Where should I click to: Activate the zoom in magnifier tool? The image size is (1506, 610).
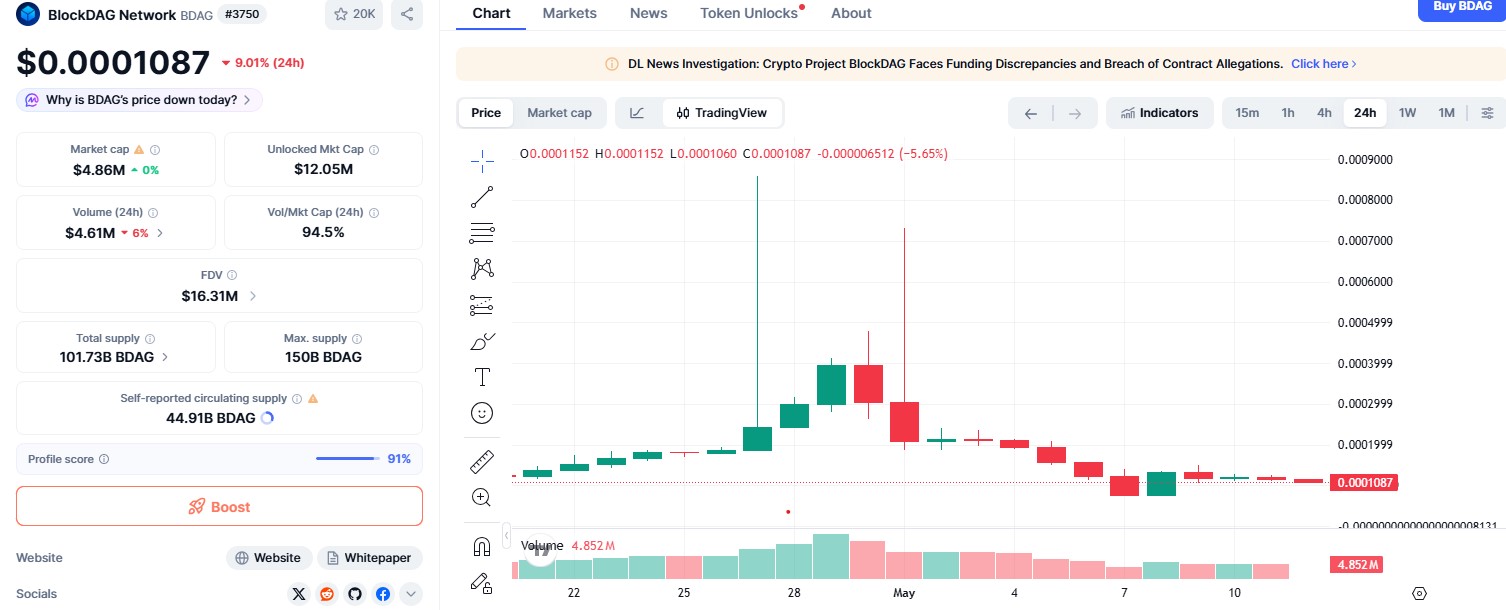482,497
